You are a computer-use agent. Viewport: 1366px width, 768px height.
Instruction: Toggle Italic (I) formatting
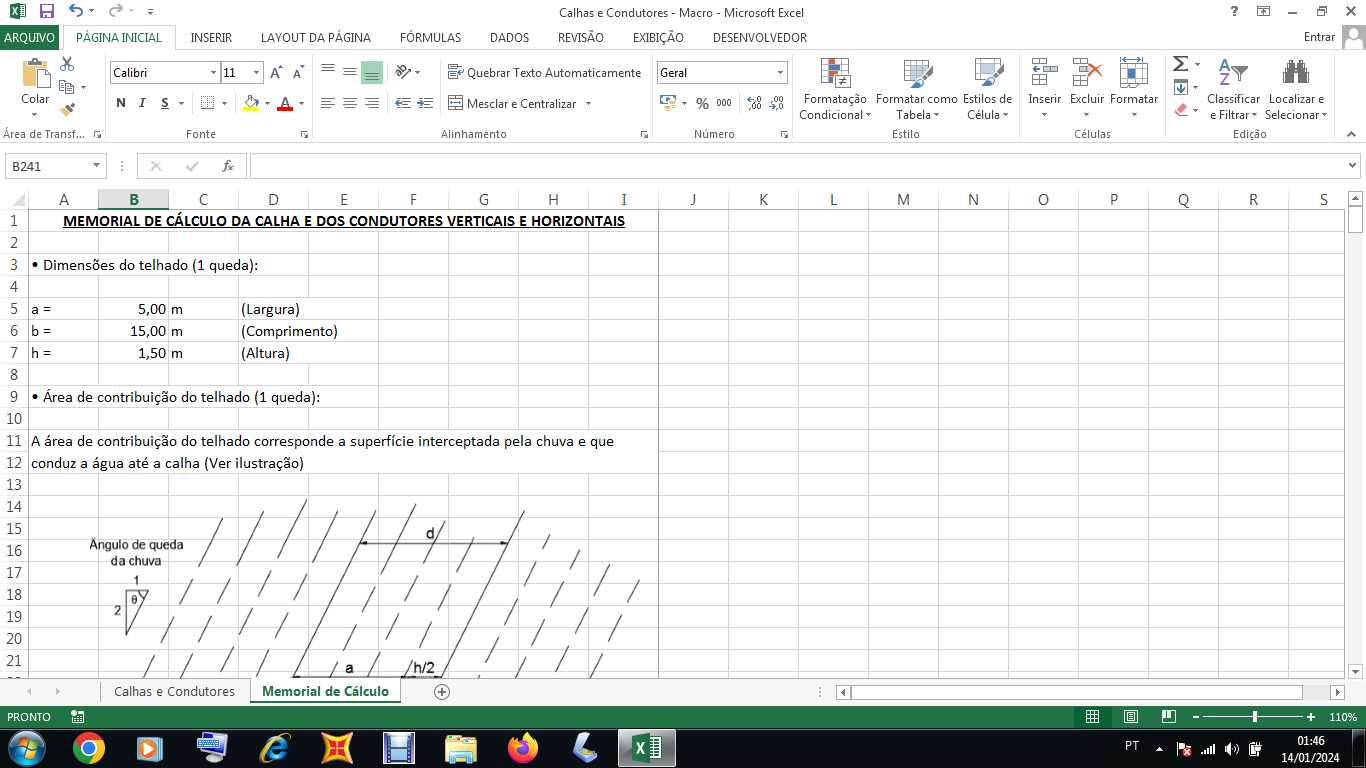tap(142, 103)
